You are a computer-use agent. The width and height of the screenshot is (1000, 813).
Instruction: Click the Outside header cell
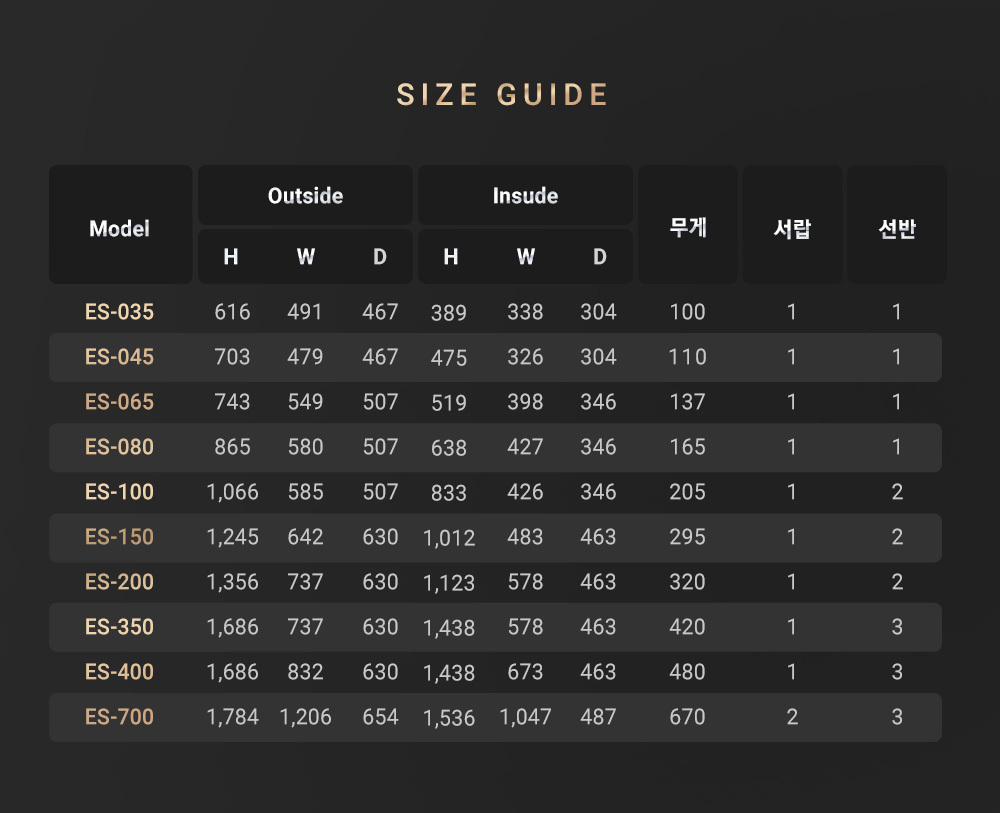[305, 196]
